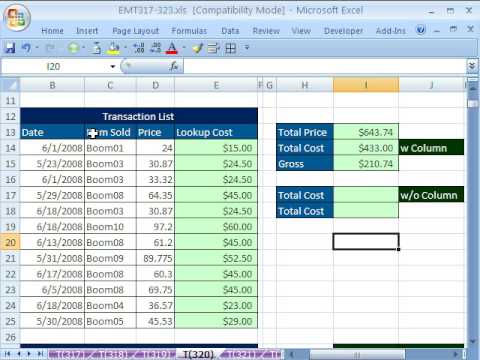Expand the formula bar chevron

(x=472, y=66)
